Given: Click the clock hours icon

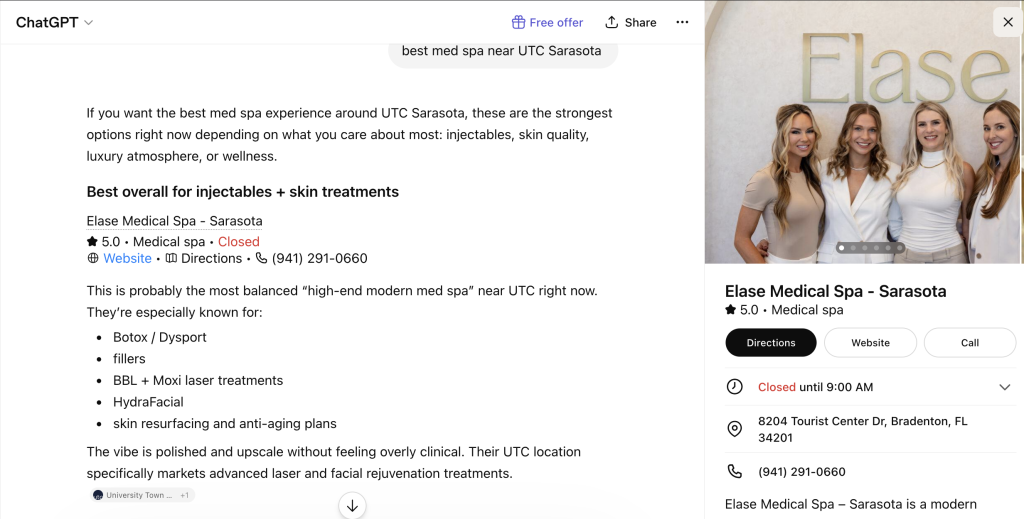Looking at the screenshot, I should 735,386.
